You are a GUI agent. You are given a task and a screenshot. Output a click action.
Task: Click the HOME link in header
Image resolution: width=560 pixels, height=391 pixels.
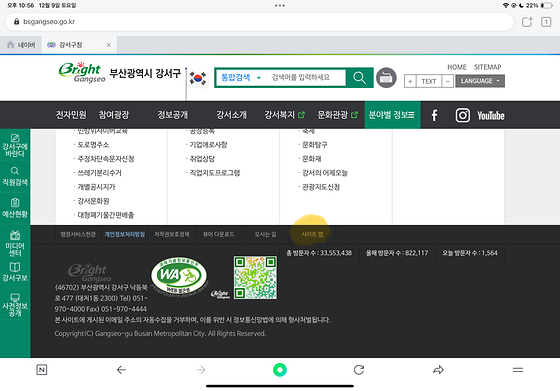457,67
